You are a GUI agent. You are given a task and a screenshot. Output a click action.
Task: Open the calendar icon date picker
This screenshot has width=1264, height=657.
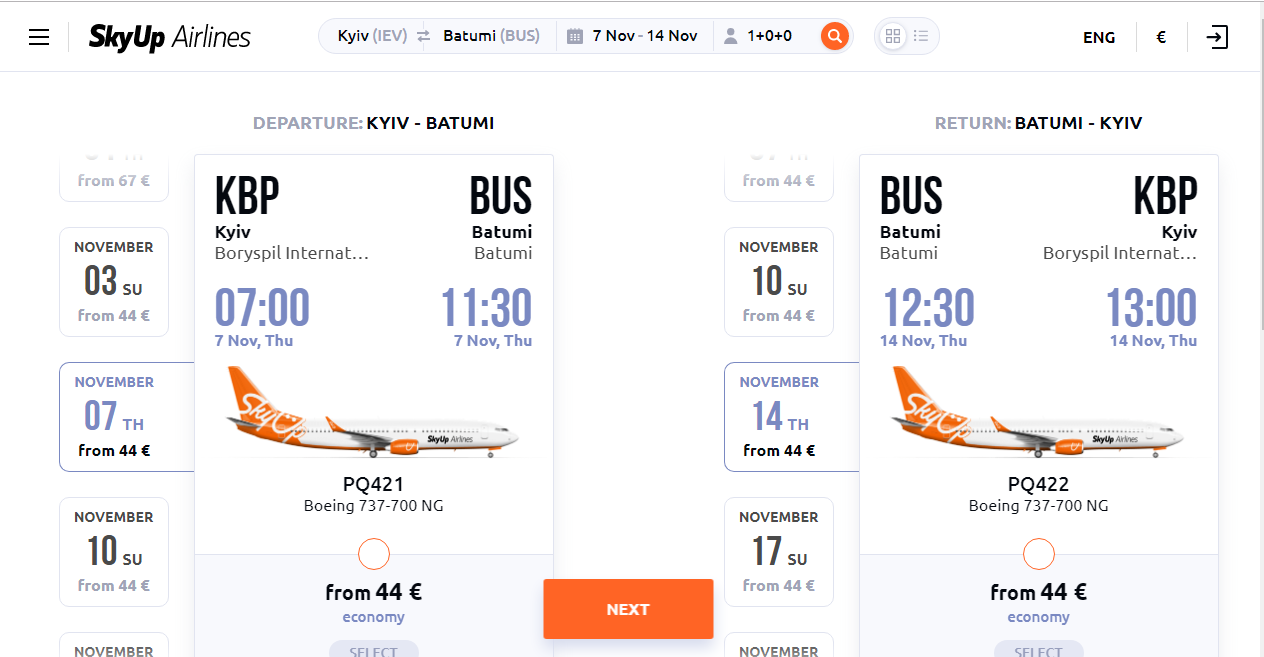pyautogui.click(x=575, y=36)
